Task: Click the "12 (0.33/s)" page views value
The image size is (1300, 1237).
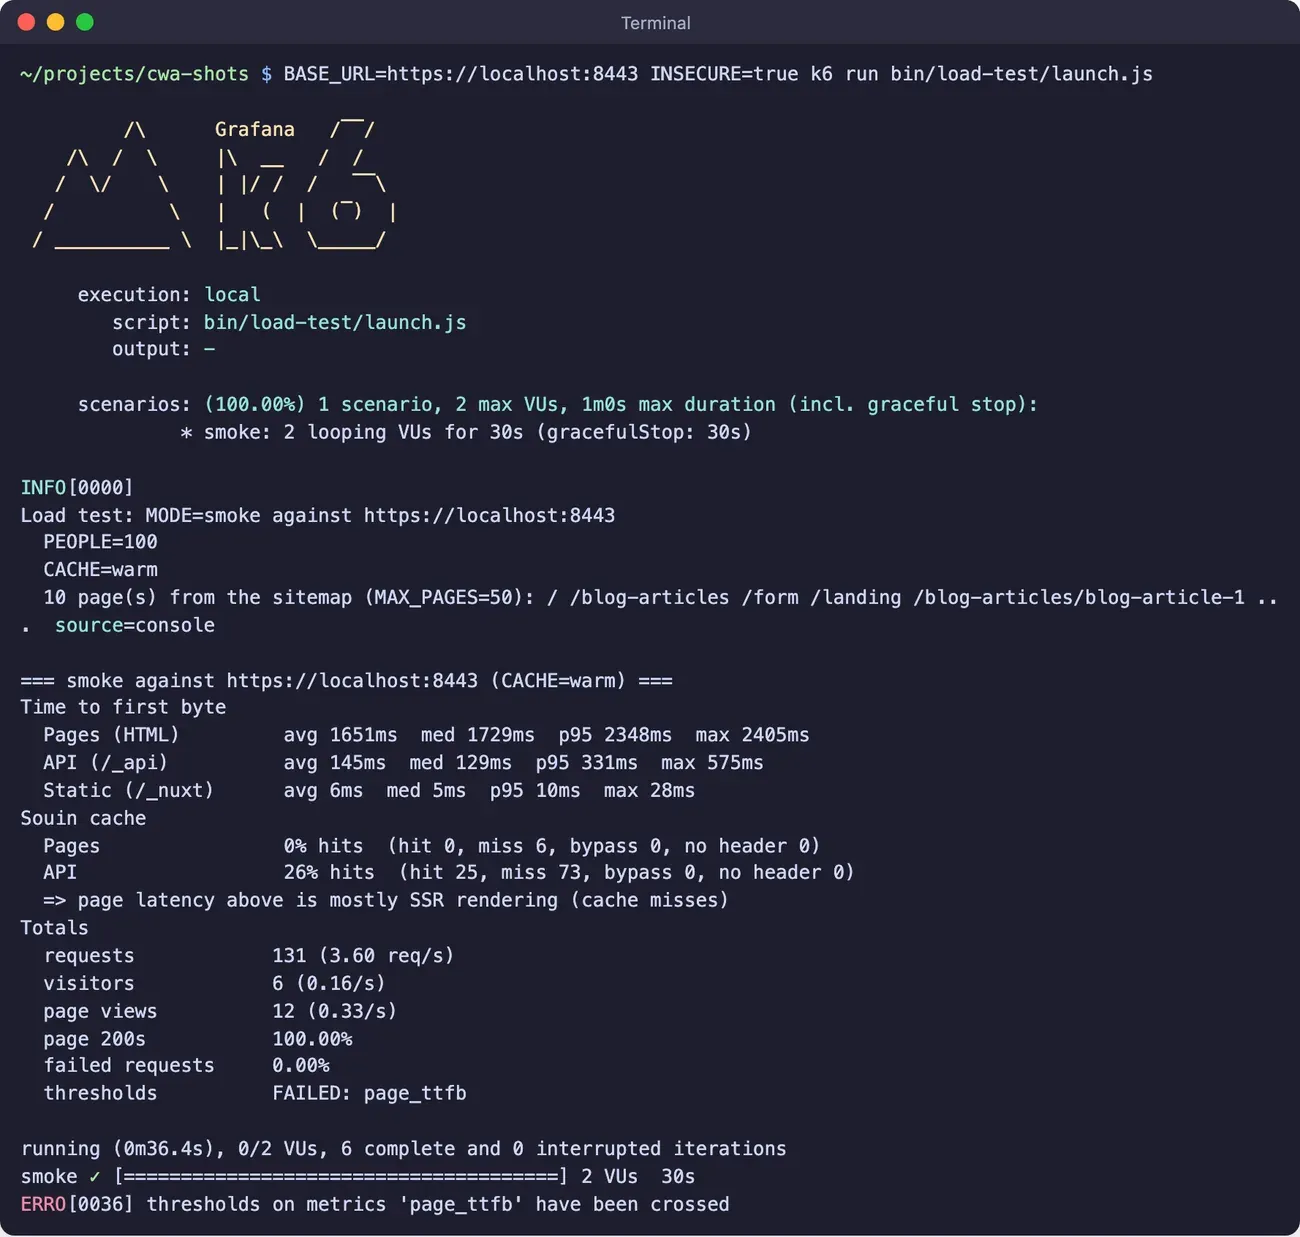Action: pos(334,1012)
